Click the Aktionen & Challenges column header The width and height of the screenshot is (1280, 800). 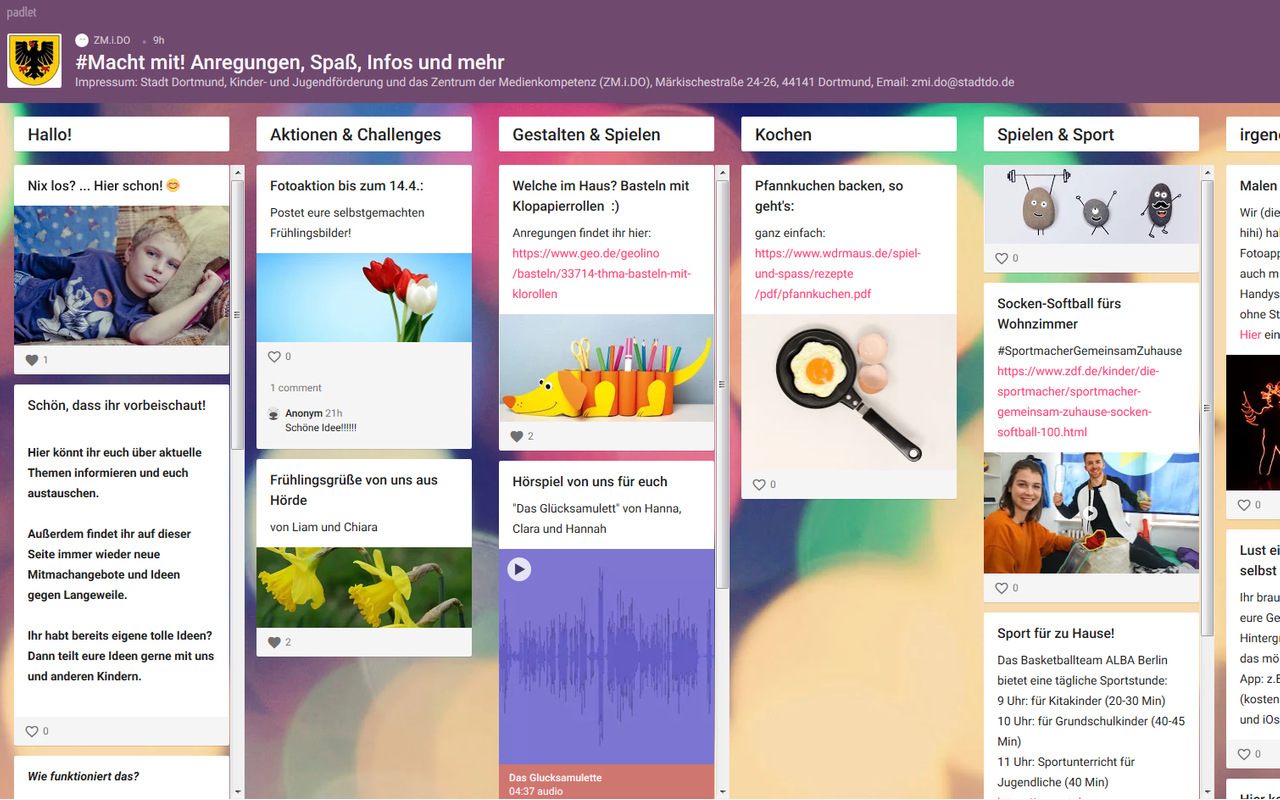click(355, 135)
